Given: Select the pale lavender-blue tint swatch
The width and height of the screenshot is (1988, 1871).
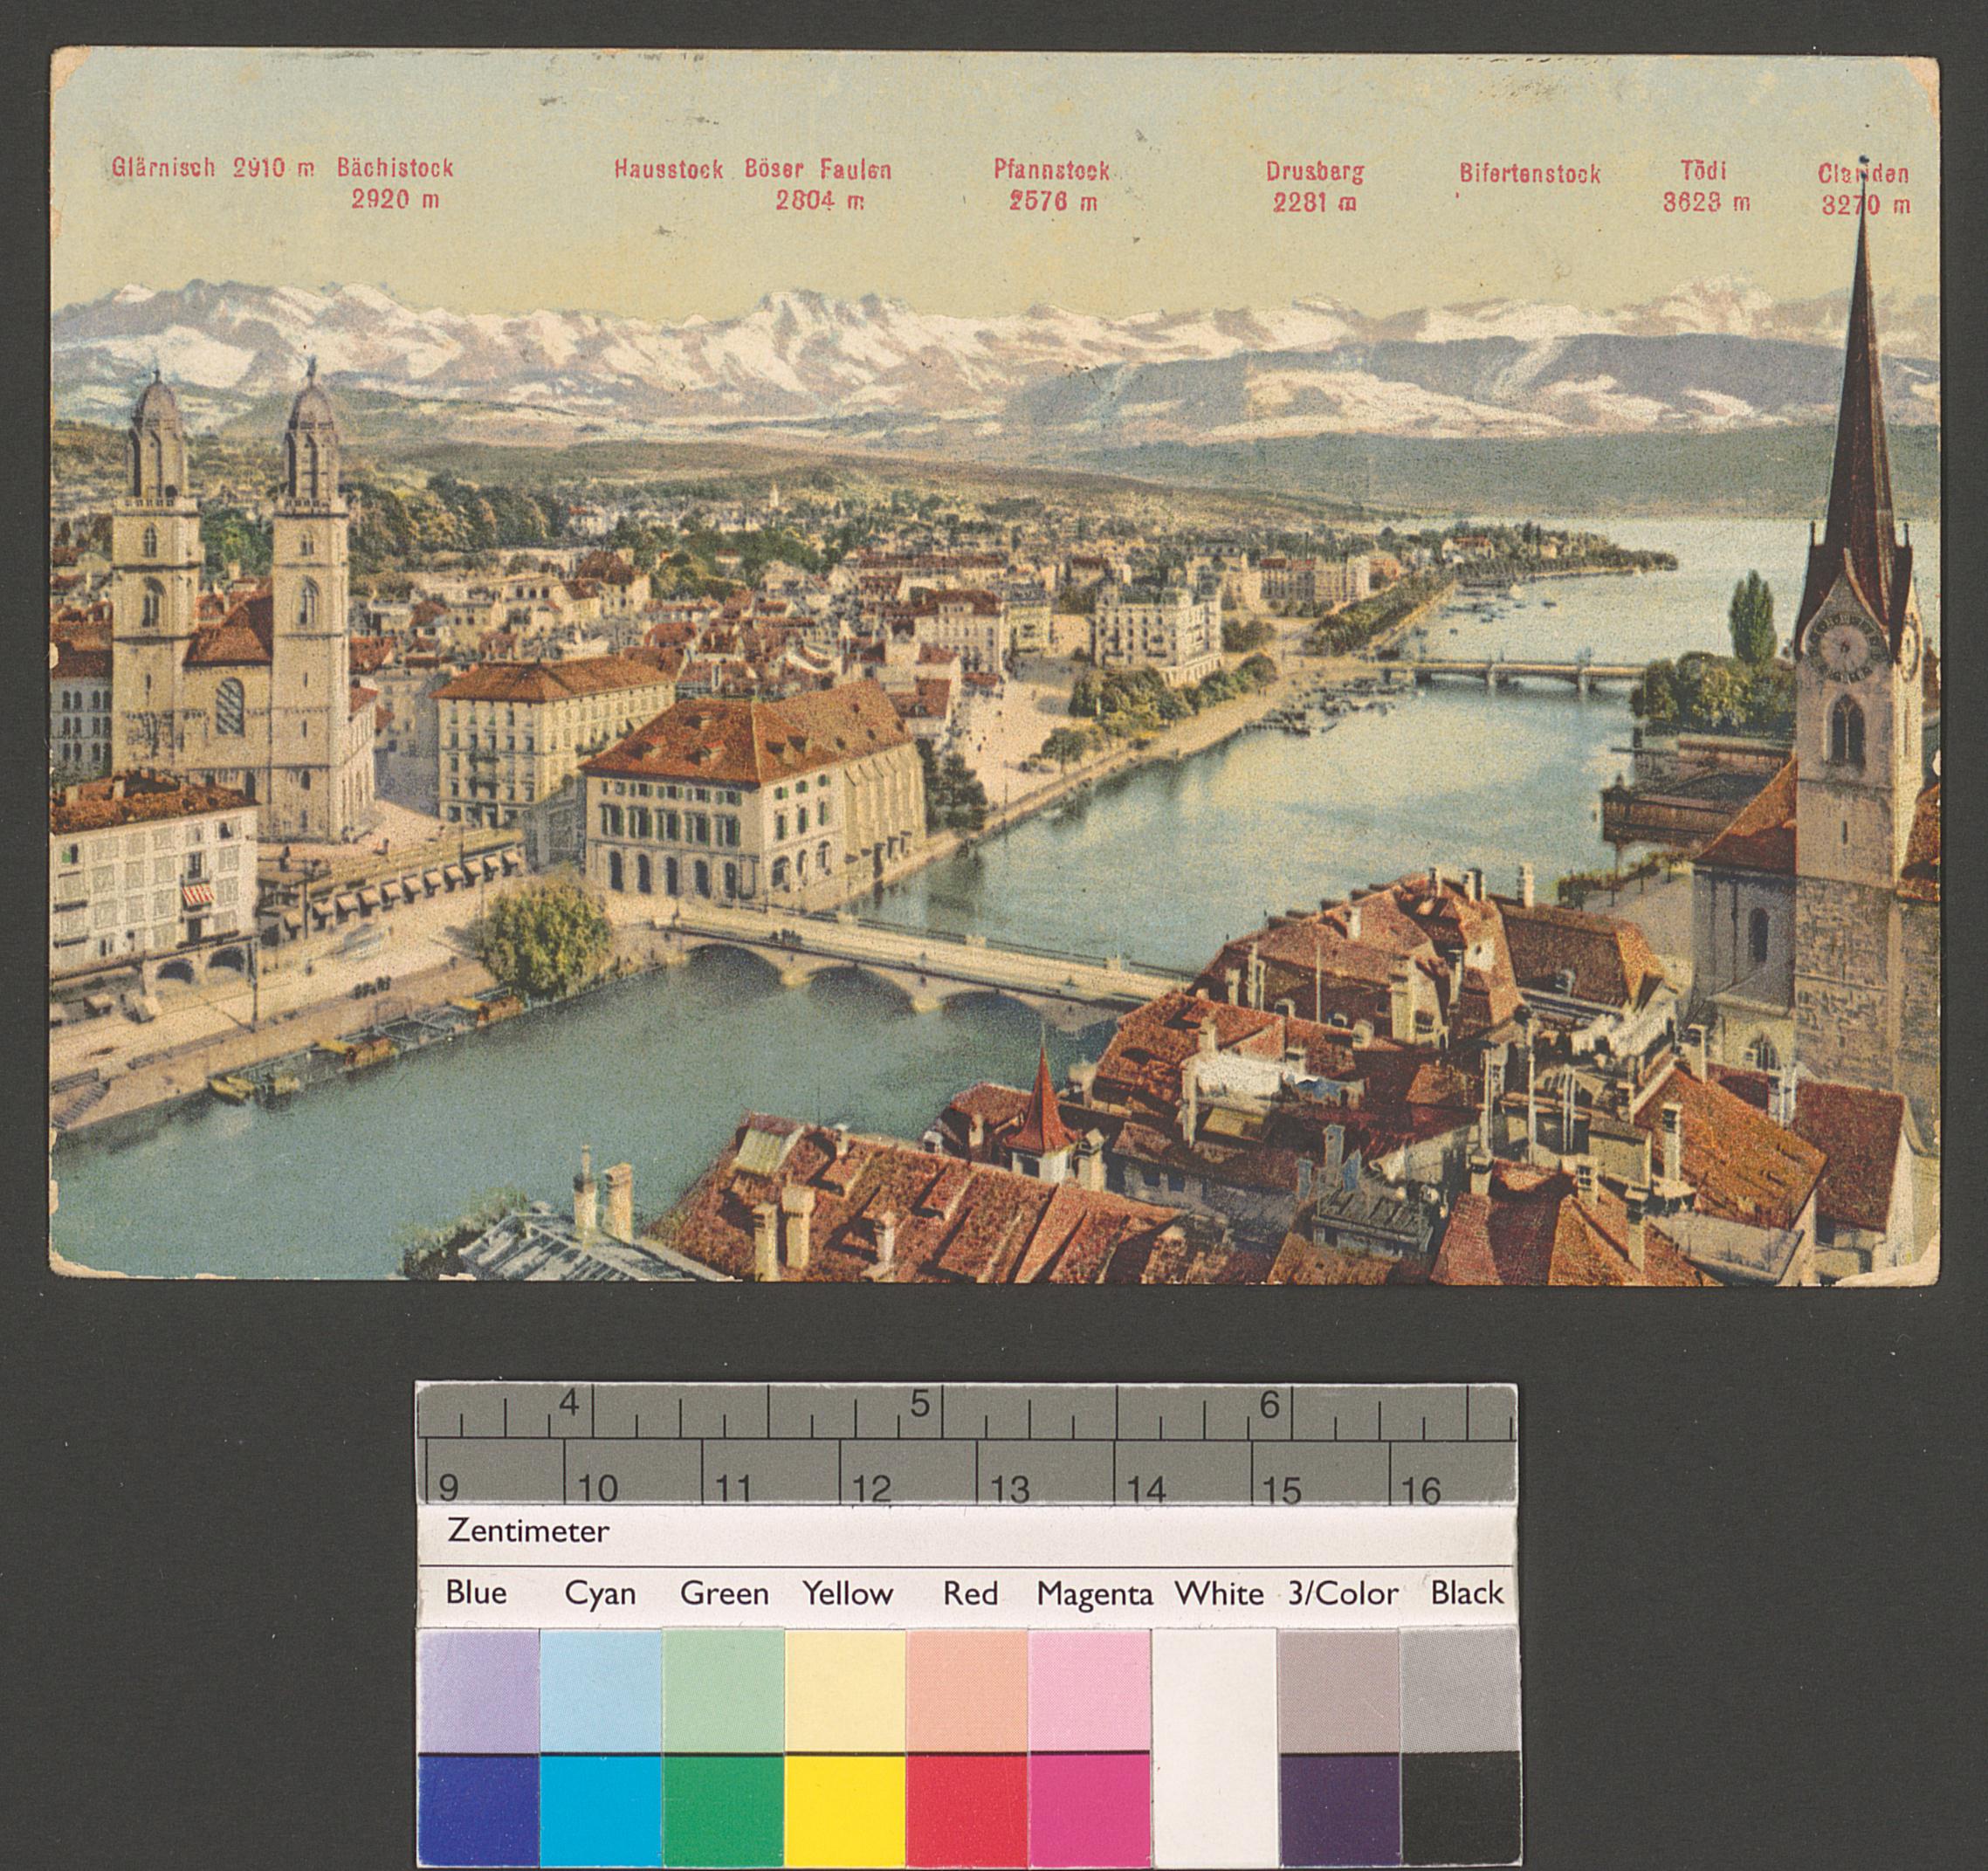Looking at the screenshot, I should (478, 1690).
